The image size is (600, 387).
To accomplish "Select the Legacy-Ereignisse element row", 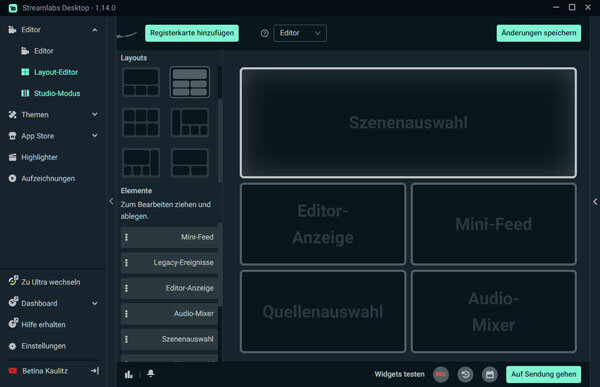I will pos(169,263).
